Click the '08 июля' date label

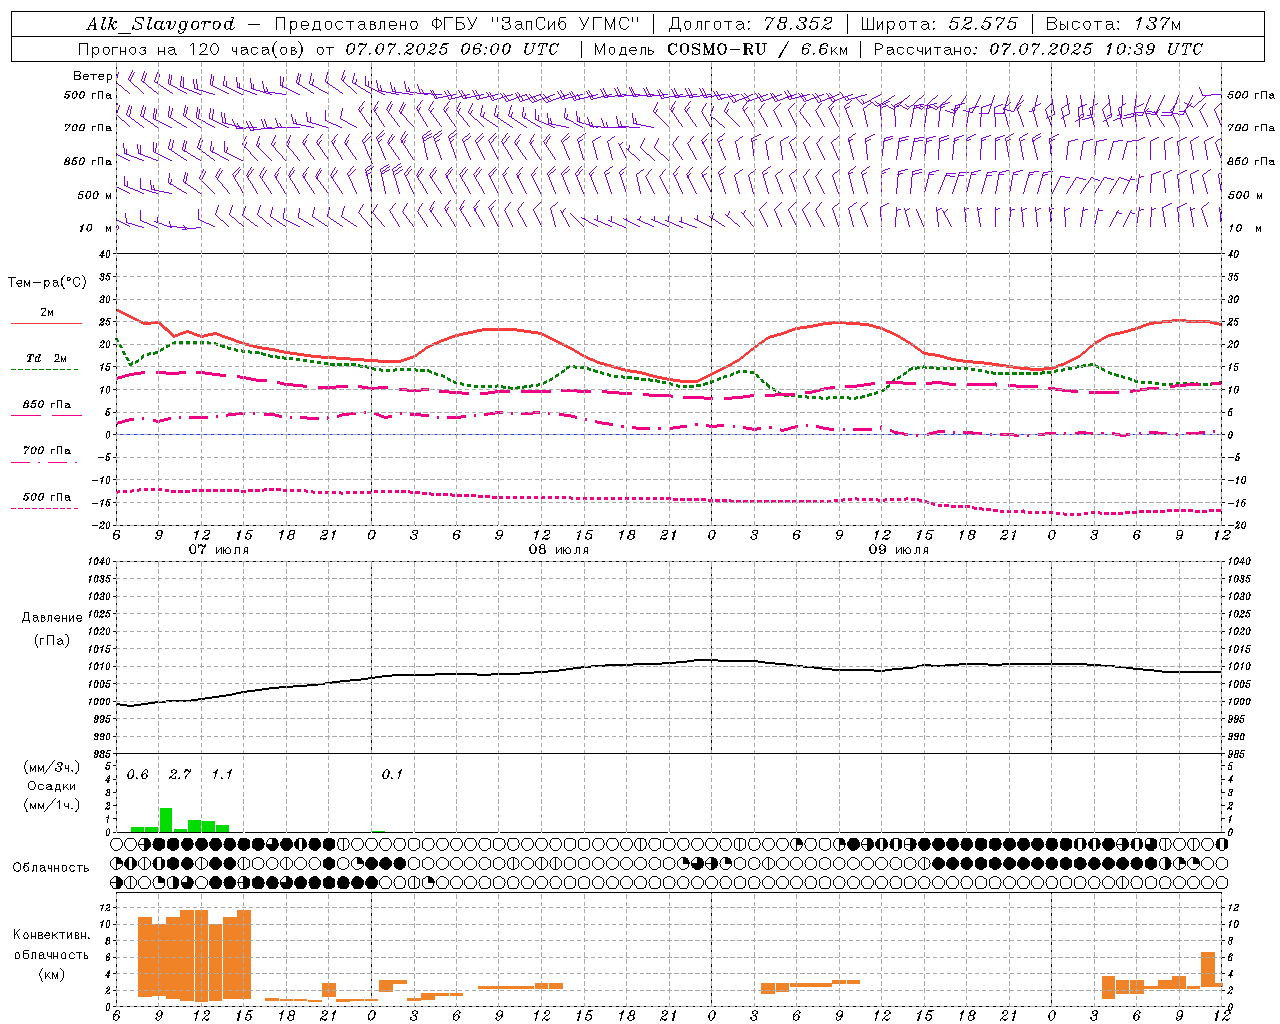click(x=559, y=549)
